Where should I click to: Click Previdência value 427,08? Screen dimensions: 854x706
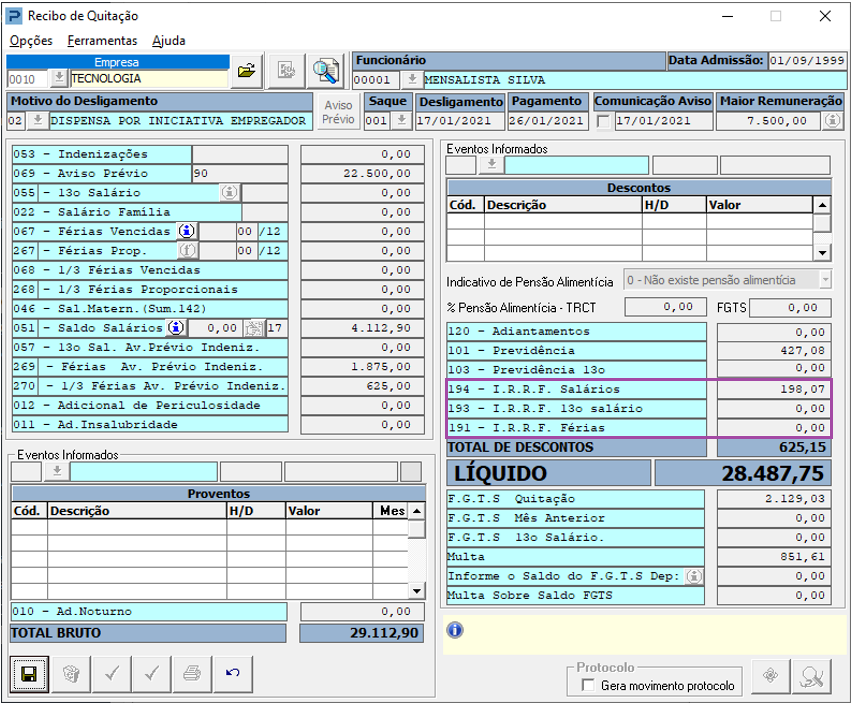[x=774, y=350]
